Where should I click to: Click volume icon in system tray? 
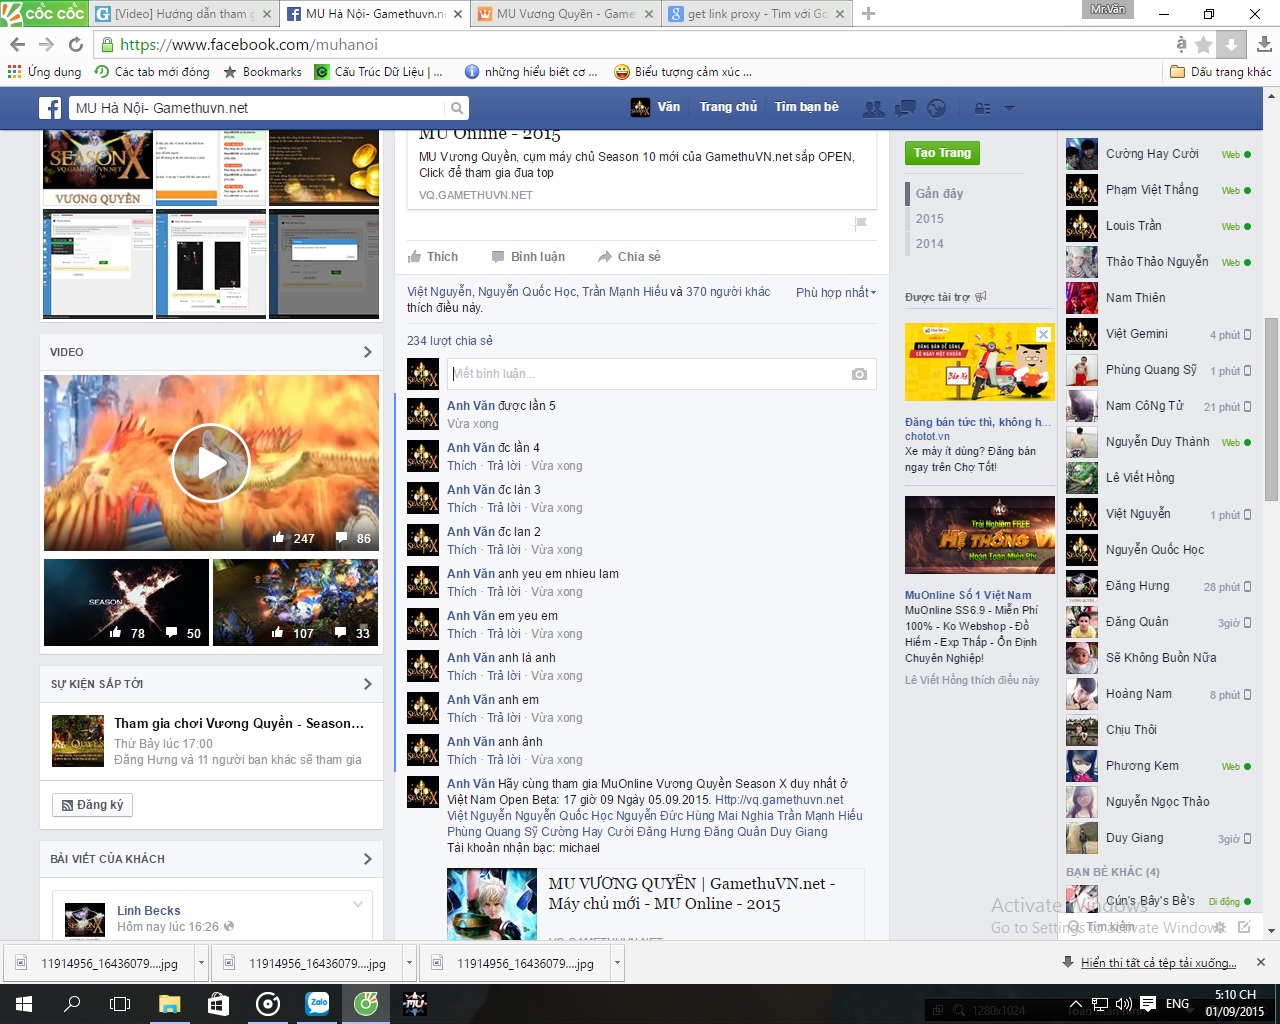[x=1123, y=1004]
